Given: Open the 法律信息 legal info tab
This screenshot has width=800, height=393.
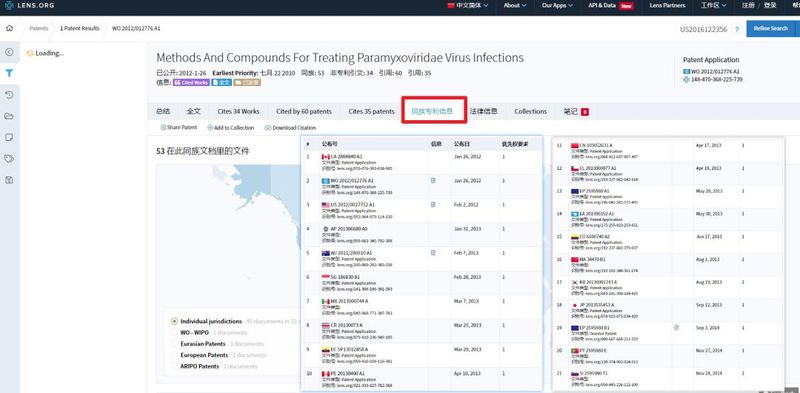Looking at the screenshot, I should [x=483, y=111].
